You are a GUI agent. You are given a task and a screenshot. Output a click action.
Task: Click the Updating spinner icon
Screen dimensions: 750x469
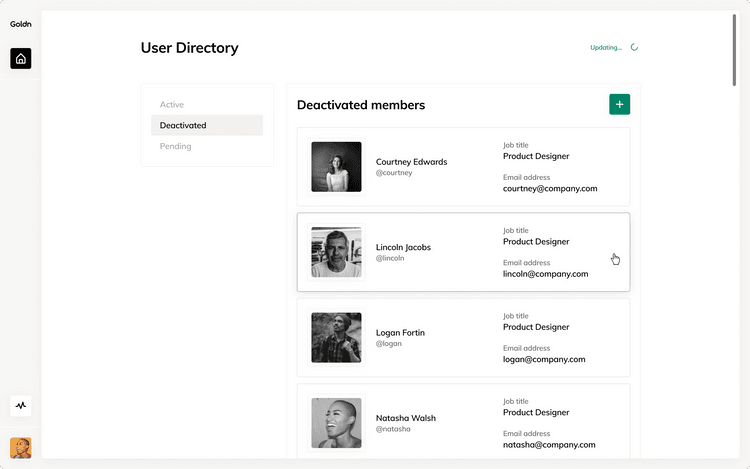coord(634,47)
